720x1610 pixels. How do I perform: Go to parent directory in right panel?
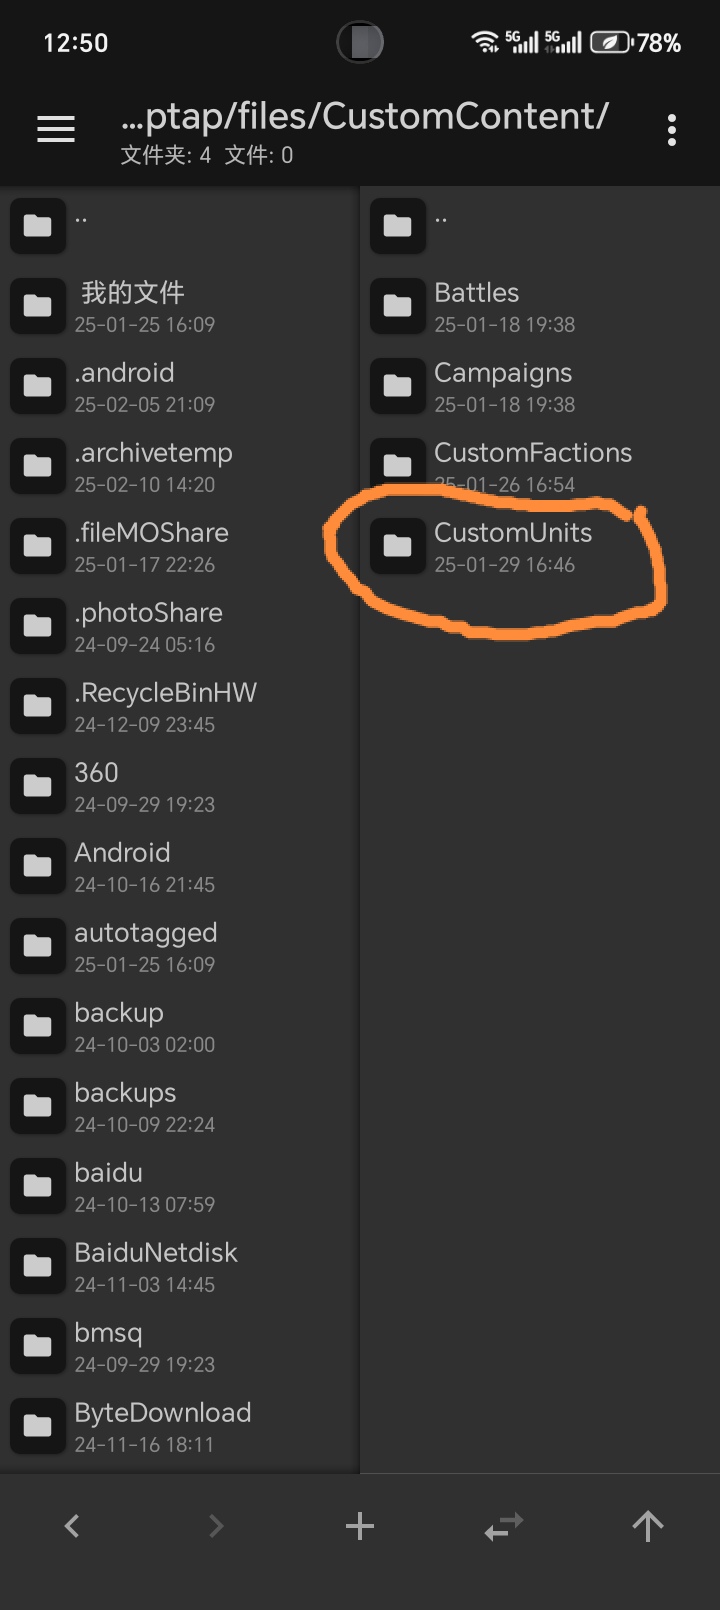(x=540, y=226)
